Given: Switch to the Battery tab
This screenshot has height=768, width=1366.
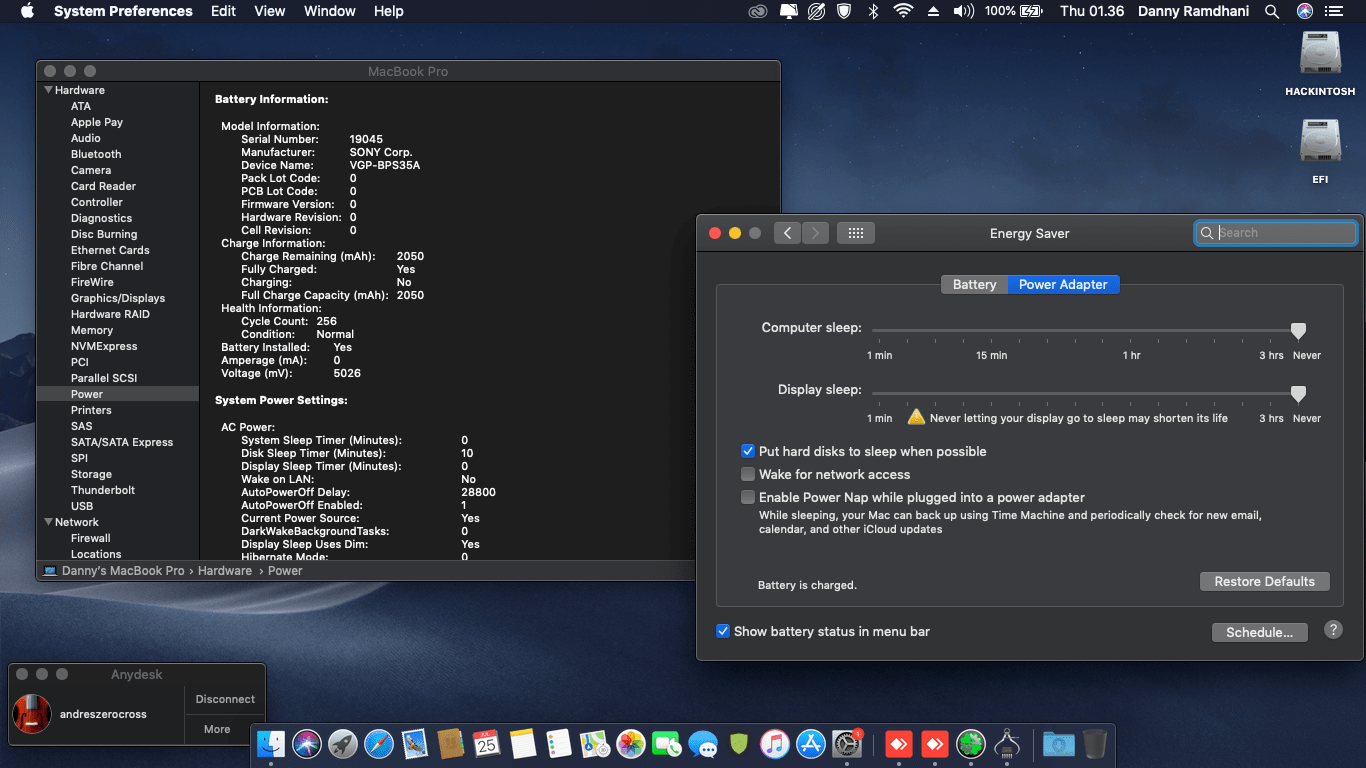Looking at the screenshot, I should coord(974,285).
